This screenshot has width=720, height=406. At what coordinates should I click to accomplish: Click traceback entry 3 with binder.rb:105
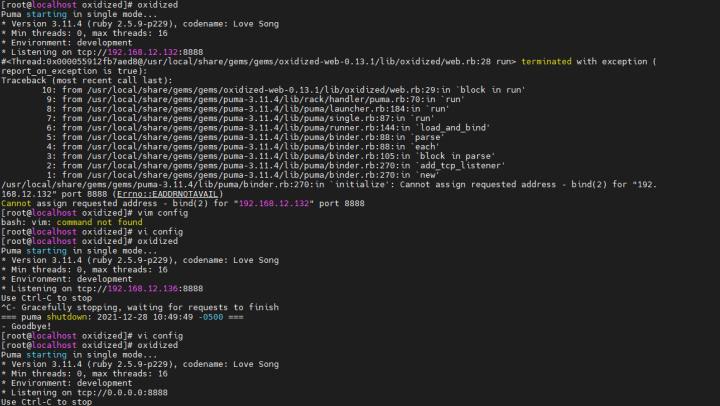click(271, 156)
